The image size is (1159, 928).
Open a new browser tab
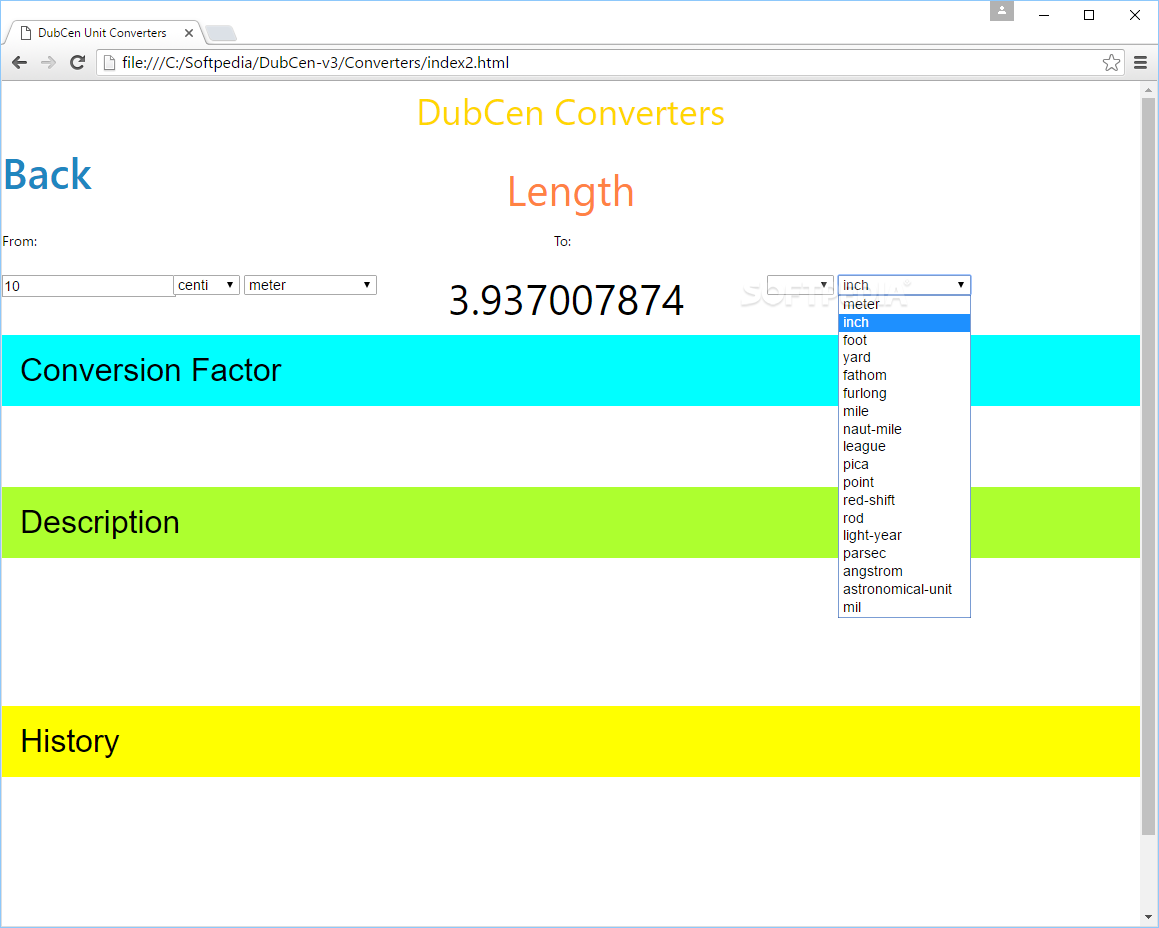point(220,33)
